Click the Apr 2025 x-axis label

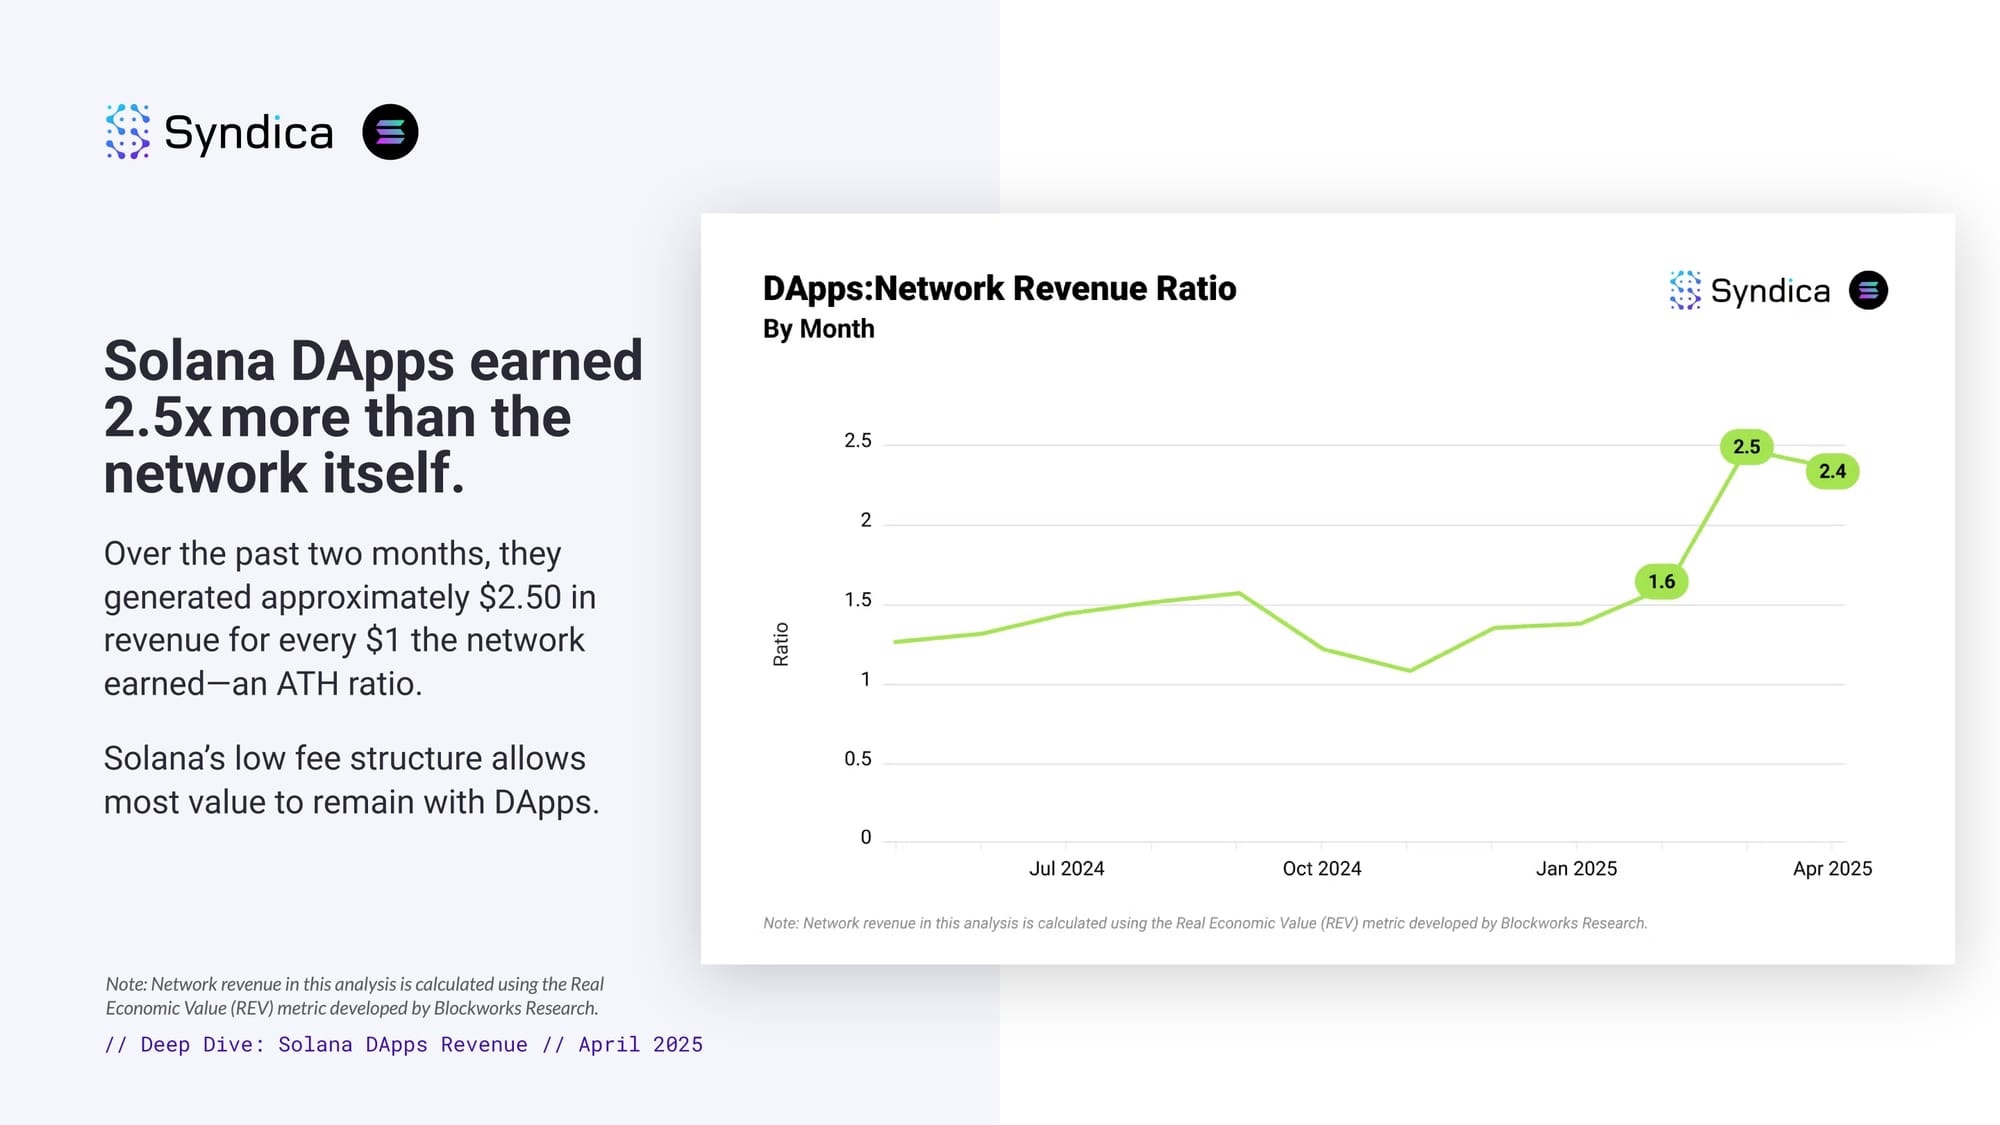coord(1832,869)
